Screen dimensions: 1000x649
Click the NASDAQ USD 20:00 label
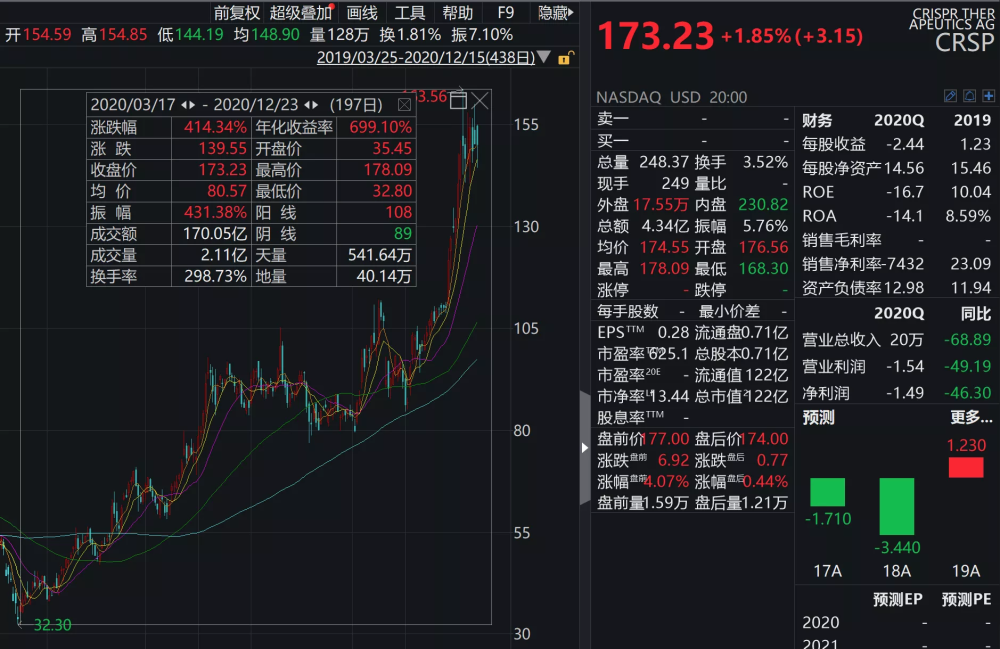point(671,97)
